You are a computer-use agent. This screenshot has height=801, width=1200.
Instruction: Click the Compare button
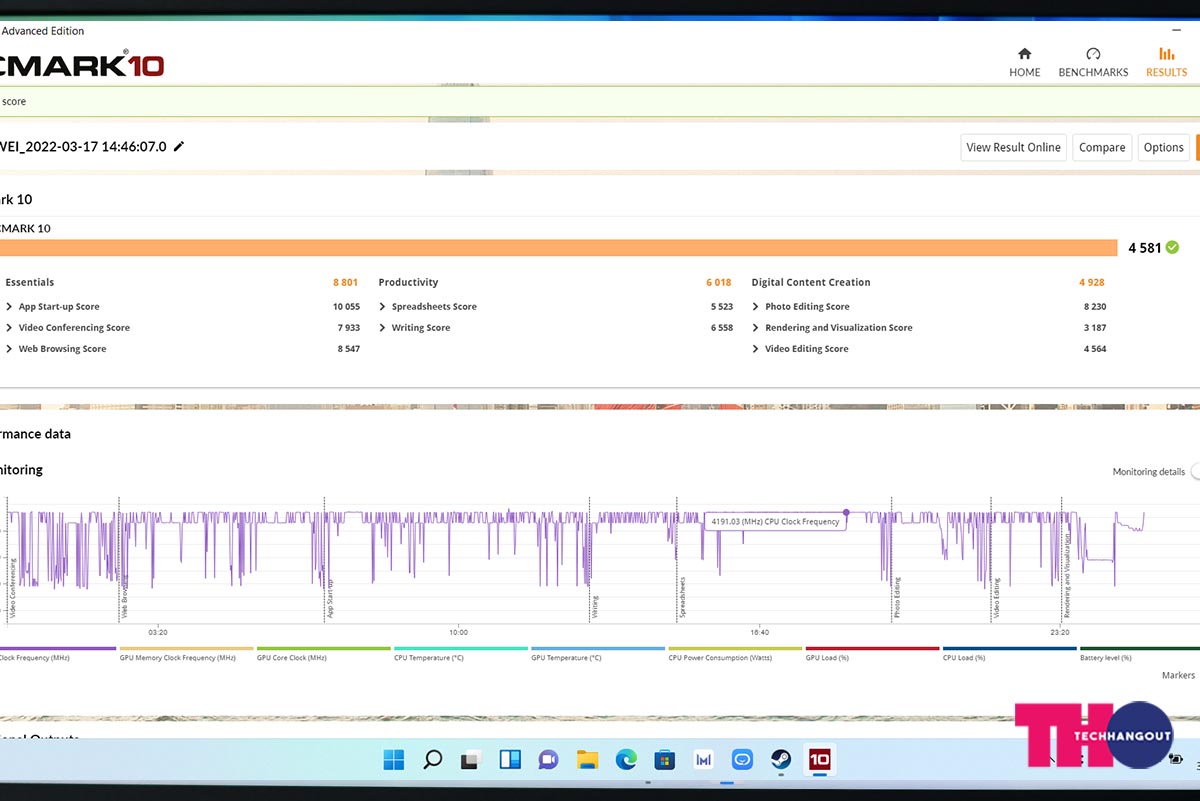click(x=1102, y=147)
